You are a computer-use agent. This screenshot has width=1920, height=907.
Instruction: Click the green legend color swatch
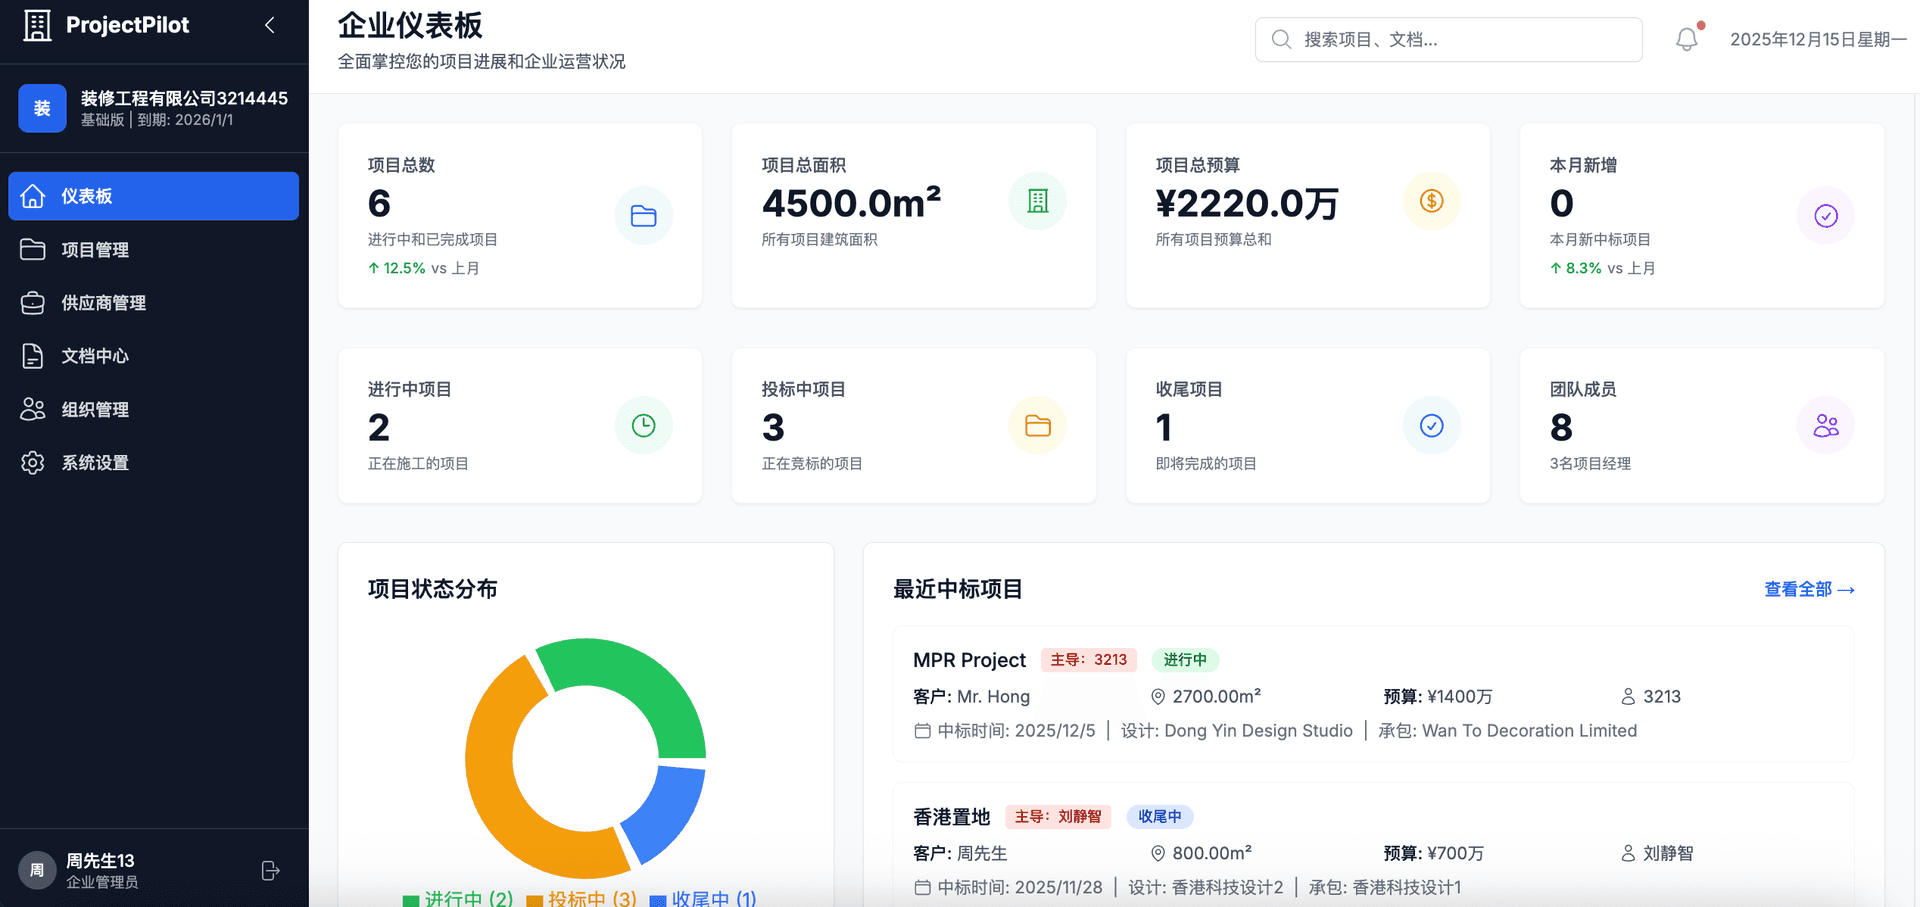pyautogui.click(x=409, y=897)
